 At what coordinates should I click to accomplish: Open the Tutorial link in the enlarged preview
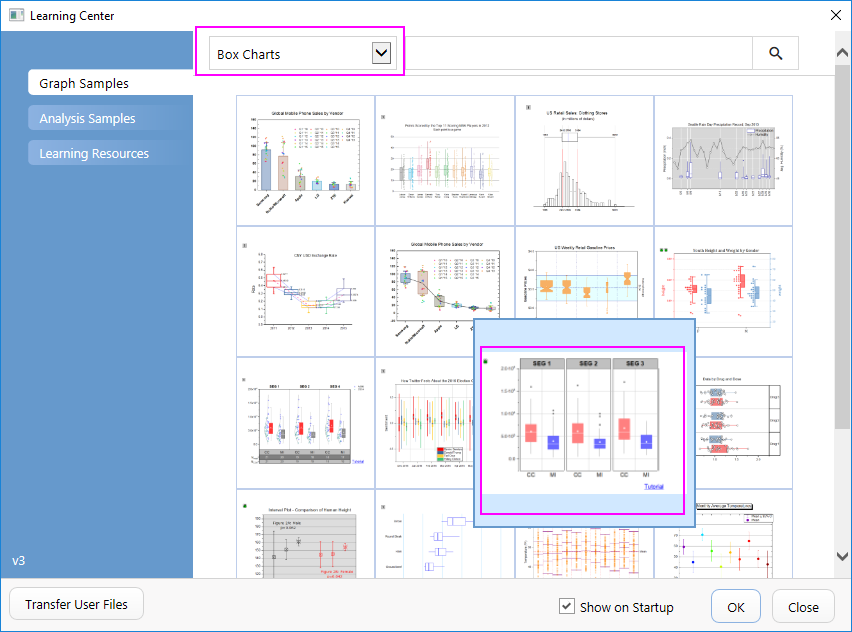654,485
